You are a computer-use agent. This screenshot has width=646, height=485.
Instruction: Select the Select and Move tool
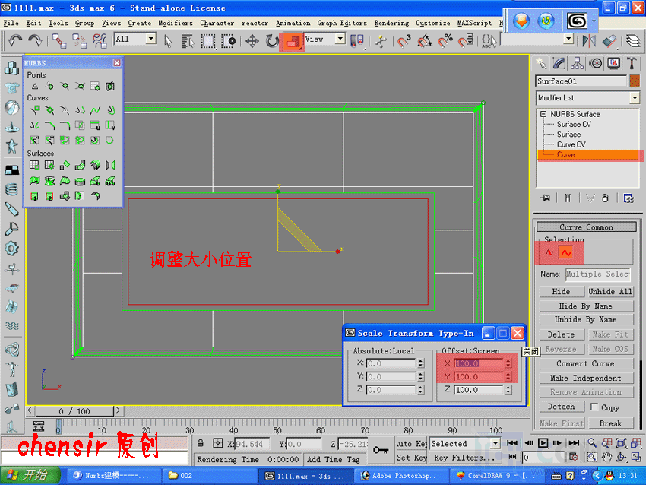point(252,41)
